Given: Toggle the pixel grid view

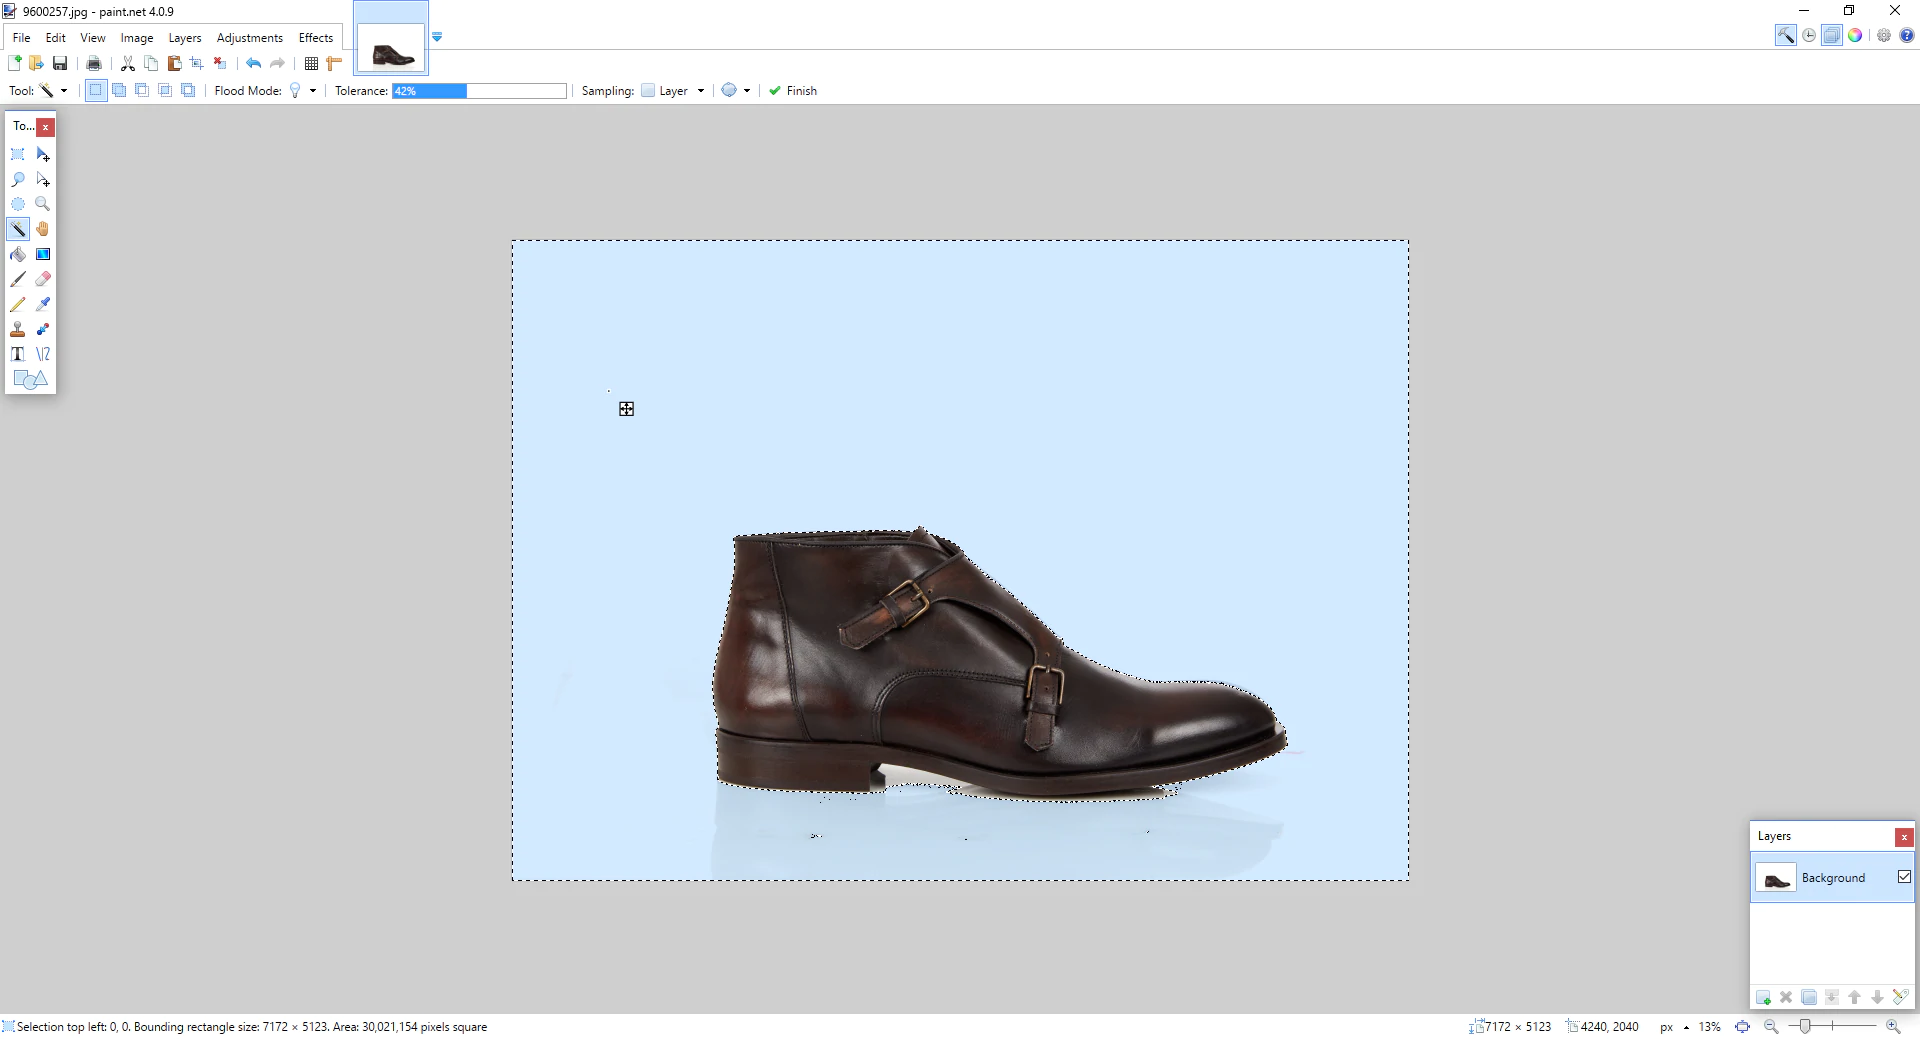Looking at the screenshot, I should [x=311, y=63].
